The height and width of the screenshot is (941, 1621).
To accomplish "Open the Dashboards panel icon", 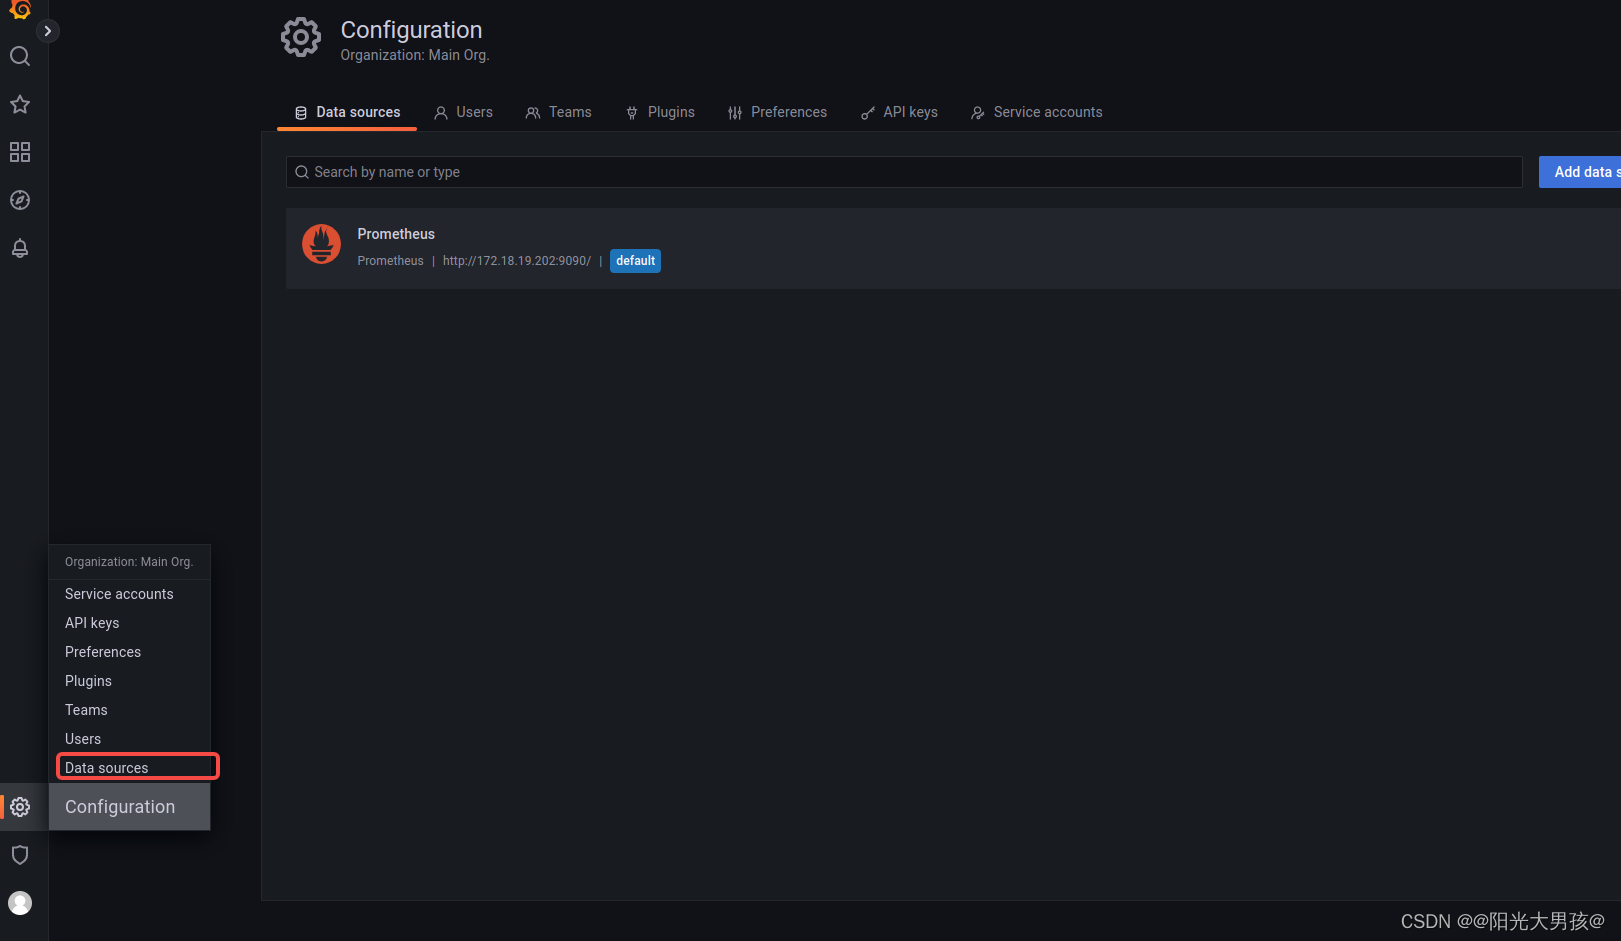I will pos(20,152).
